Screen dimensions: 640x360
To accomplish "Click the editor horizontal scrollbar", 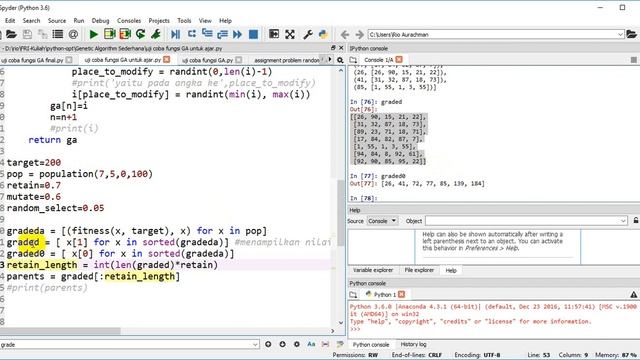I will pos(60,331).
